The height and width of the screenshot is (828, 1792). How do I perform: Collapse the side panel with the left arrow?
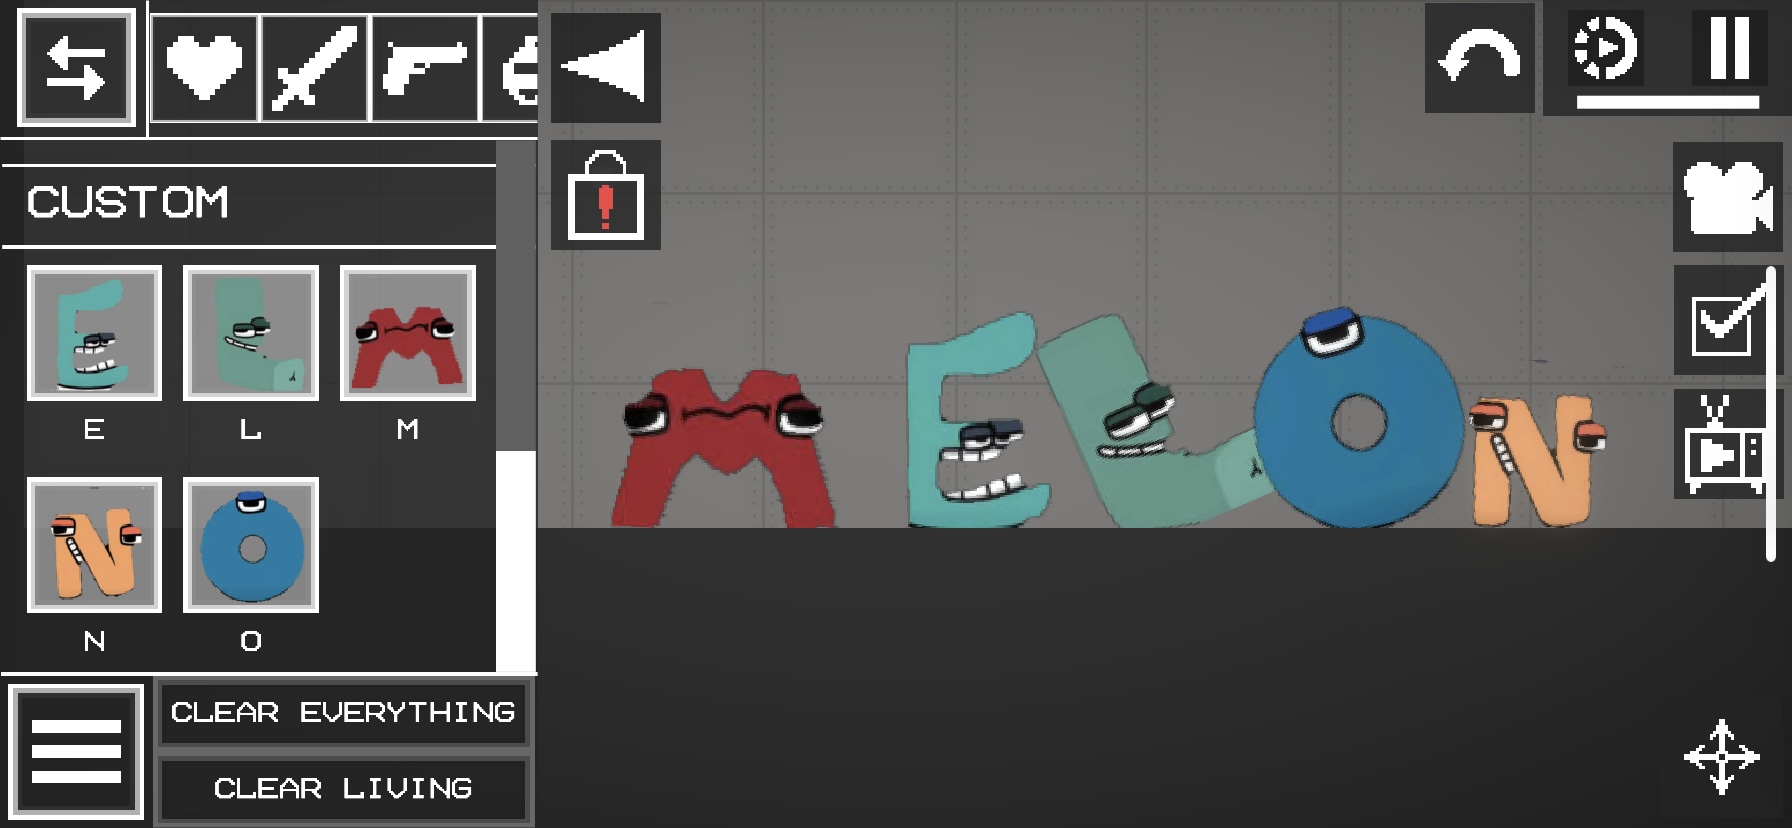605,67
